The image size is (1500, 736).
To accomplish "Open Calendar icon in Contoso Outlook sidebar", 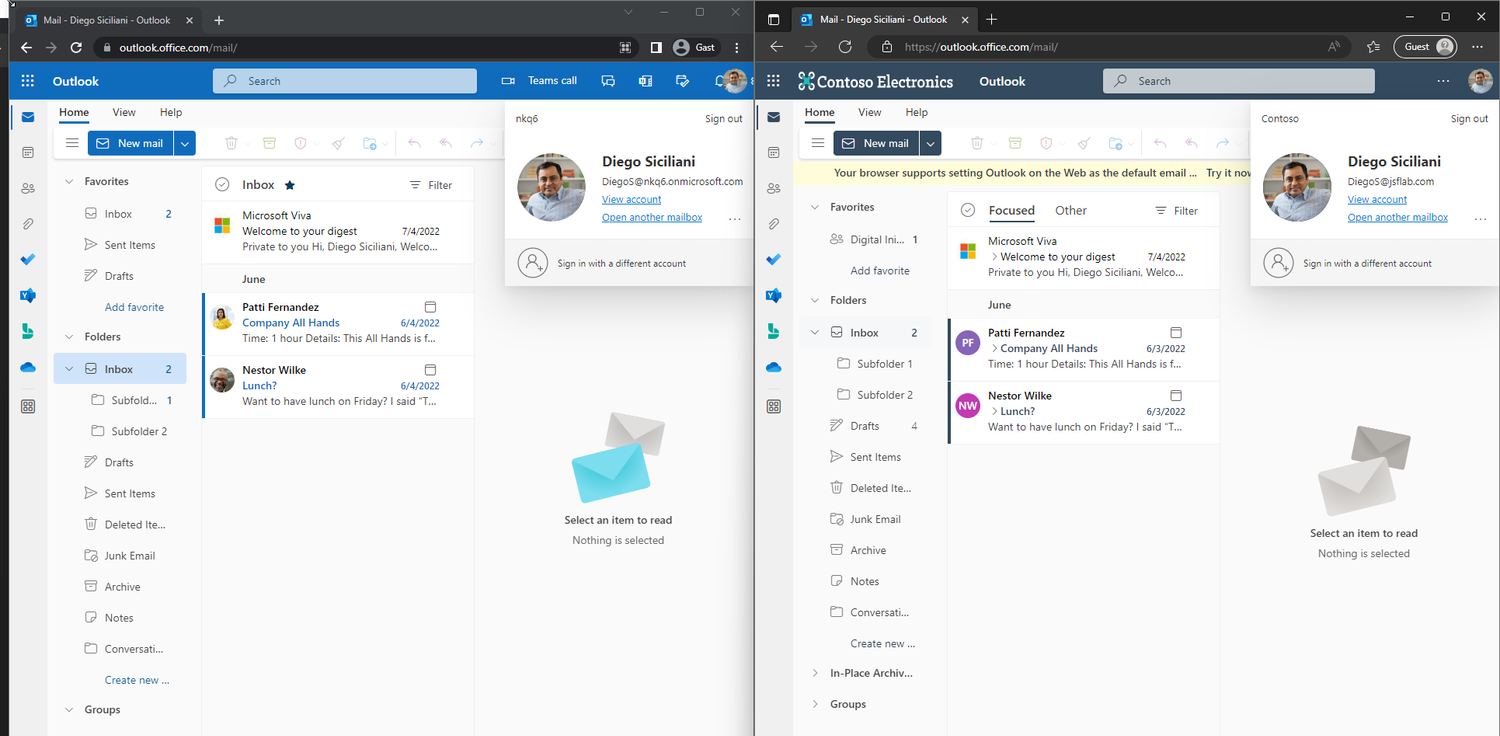I will click(774, 153).
